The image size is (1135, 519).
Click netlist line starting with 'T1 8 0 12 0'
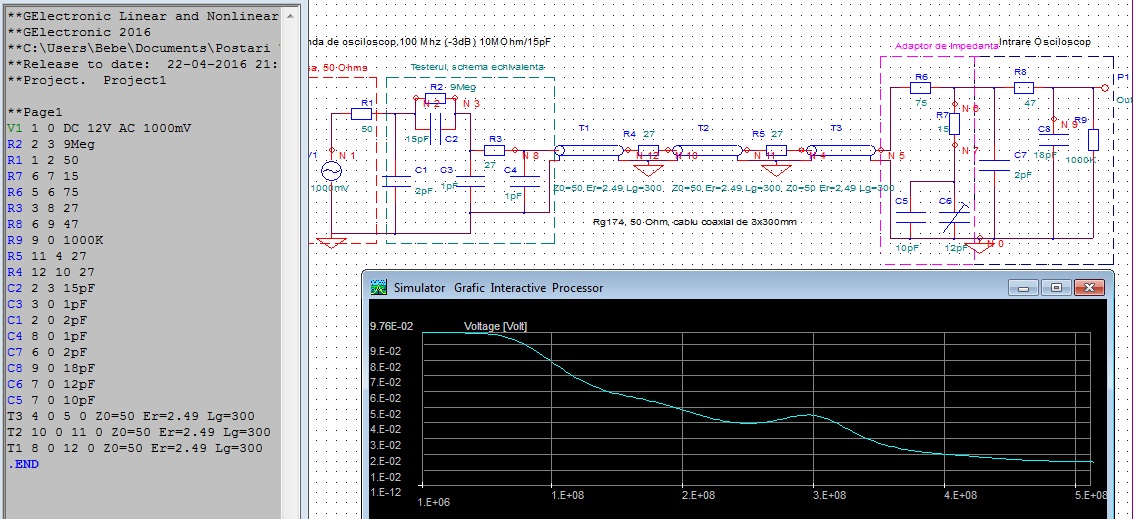(135, 448)
